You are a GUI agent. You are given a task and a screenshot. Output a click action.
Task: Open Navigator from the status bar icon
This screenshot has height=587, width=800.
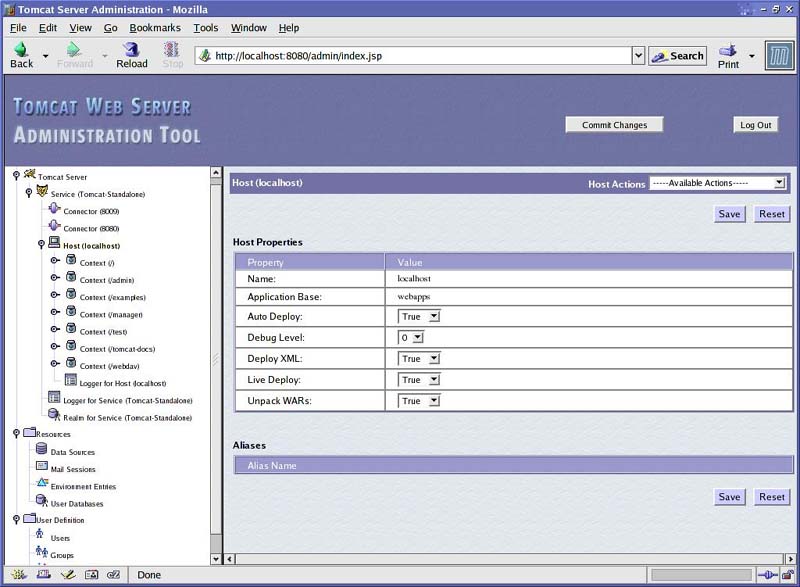pyautogui.click(x=19, y=575)
